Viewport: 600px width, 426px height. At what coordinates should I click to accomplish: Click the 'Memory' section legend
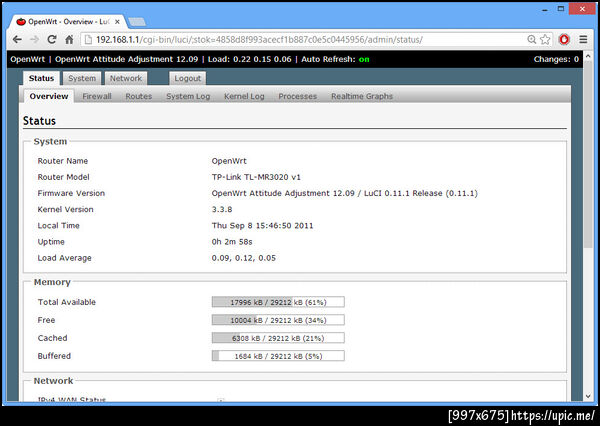(52, 282)
